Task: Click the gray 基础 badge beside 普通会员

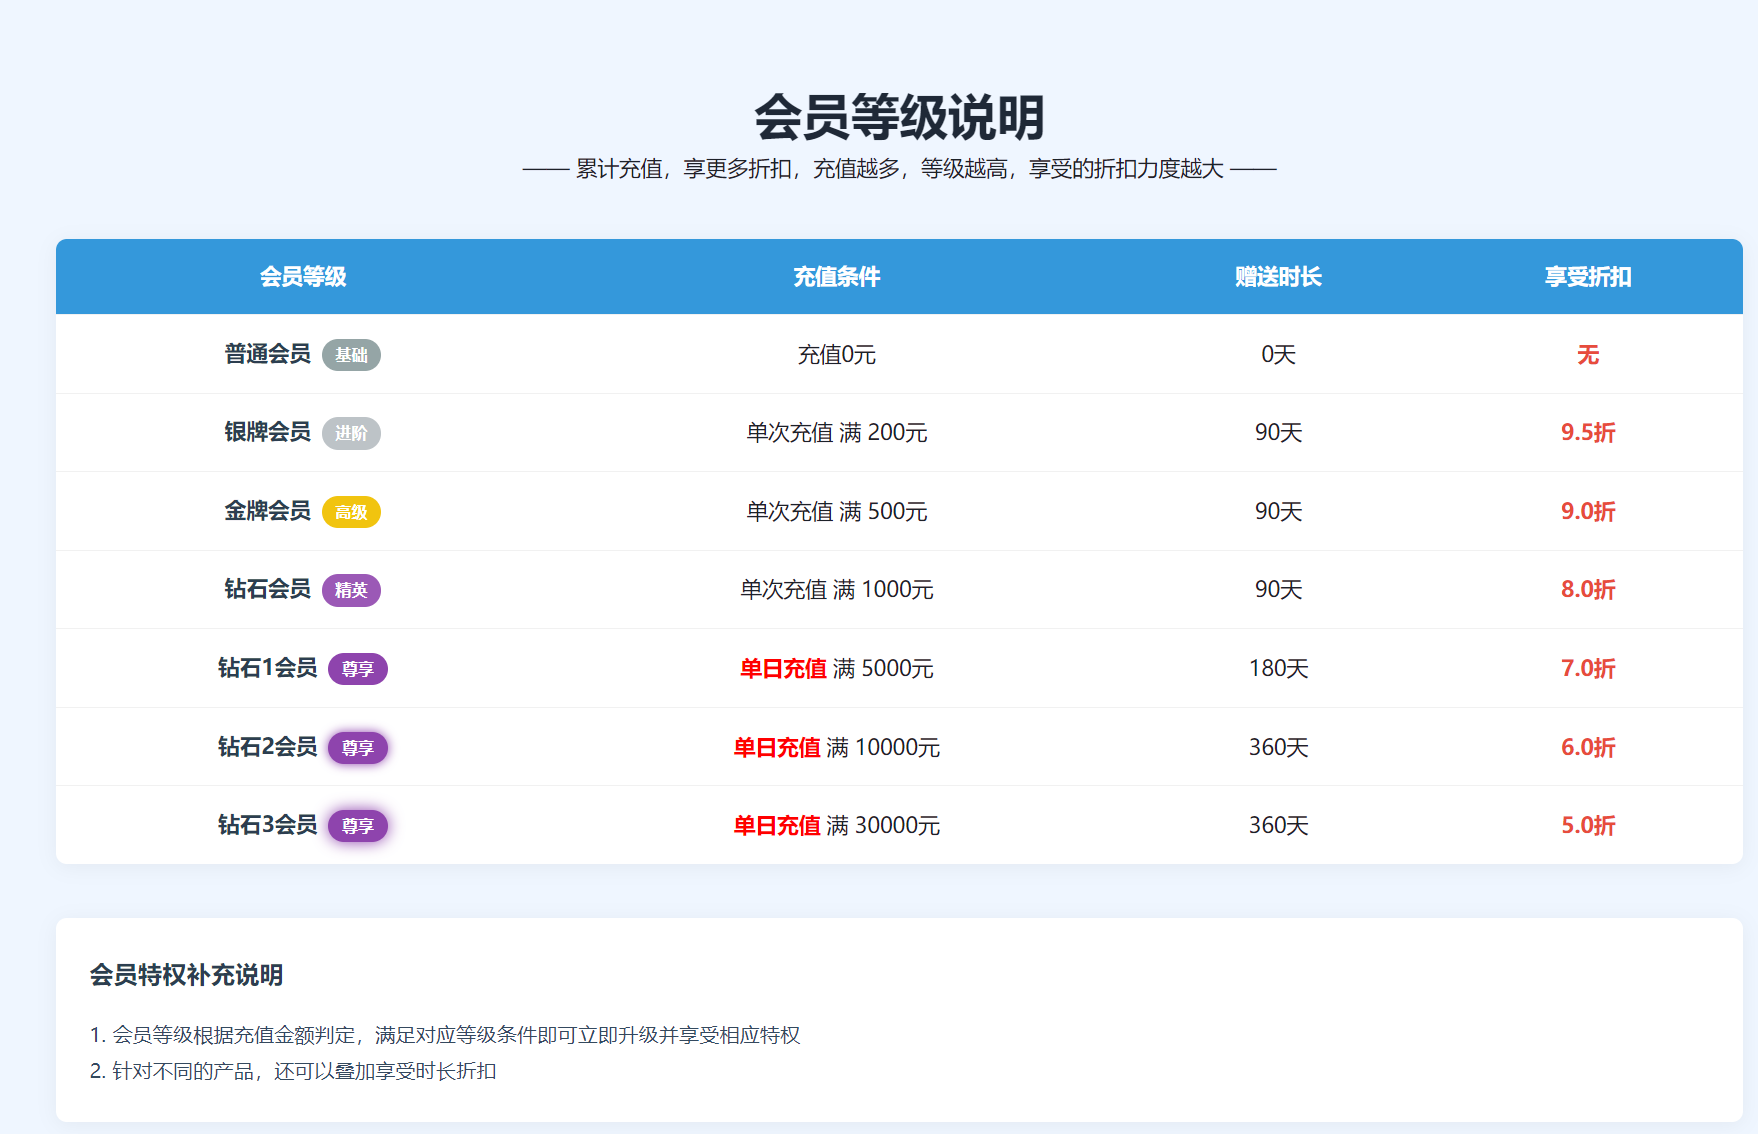Action: tap(351, 355)
